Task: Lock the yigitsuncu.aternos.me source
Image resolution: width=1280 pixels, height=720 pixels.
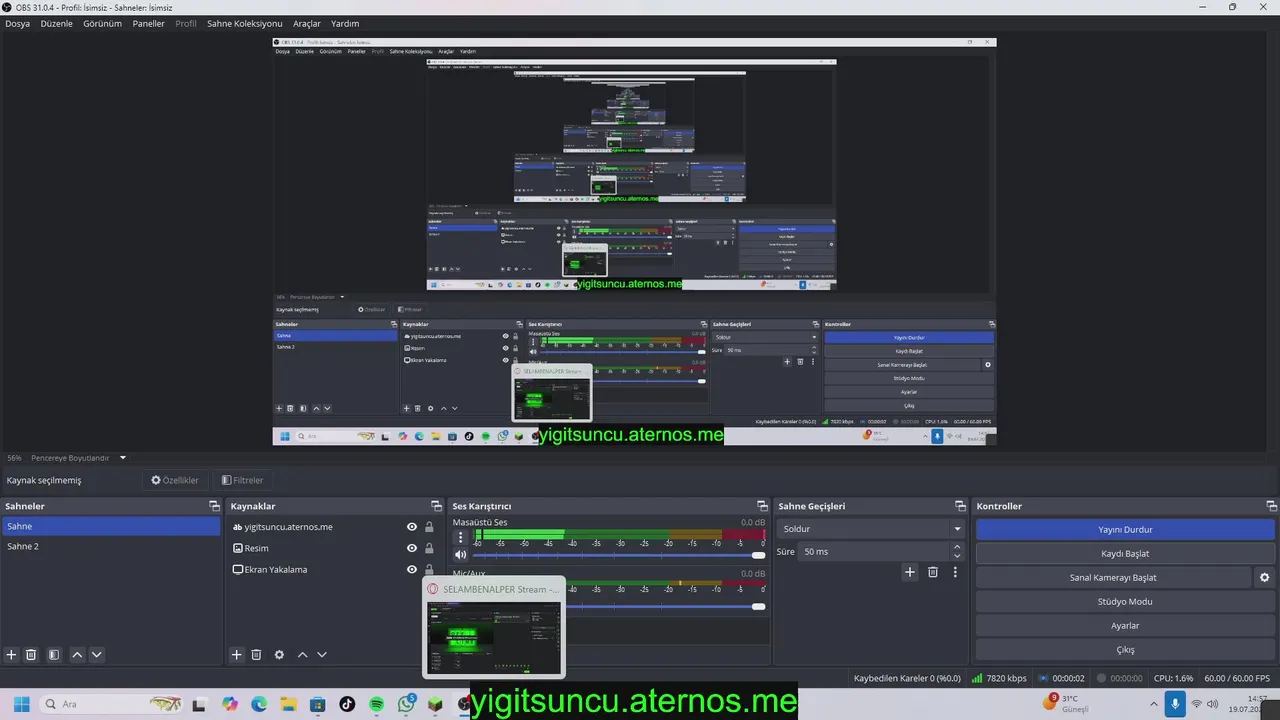Action: (429, 527)
